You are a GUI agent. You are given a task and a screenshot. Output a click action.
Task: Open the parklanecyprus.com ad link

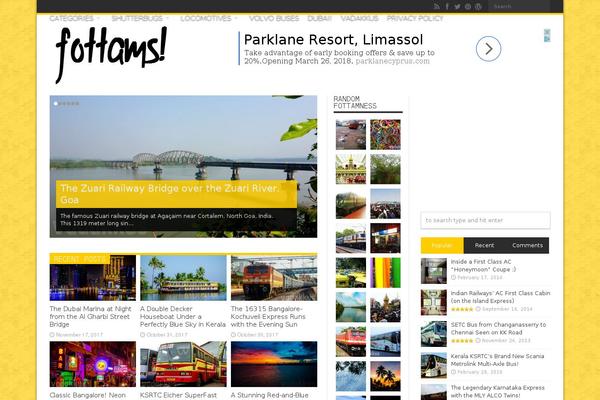393,61
